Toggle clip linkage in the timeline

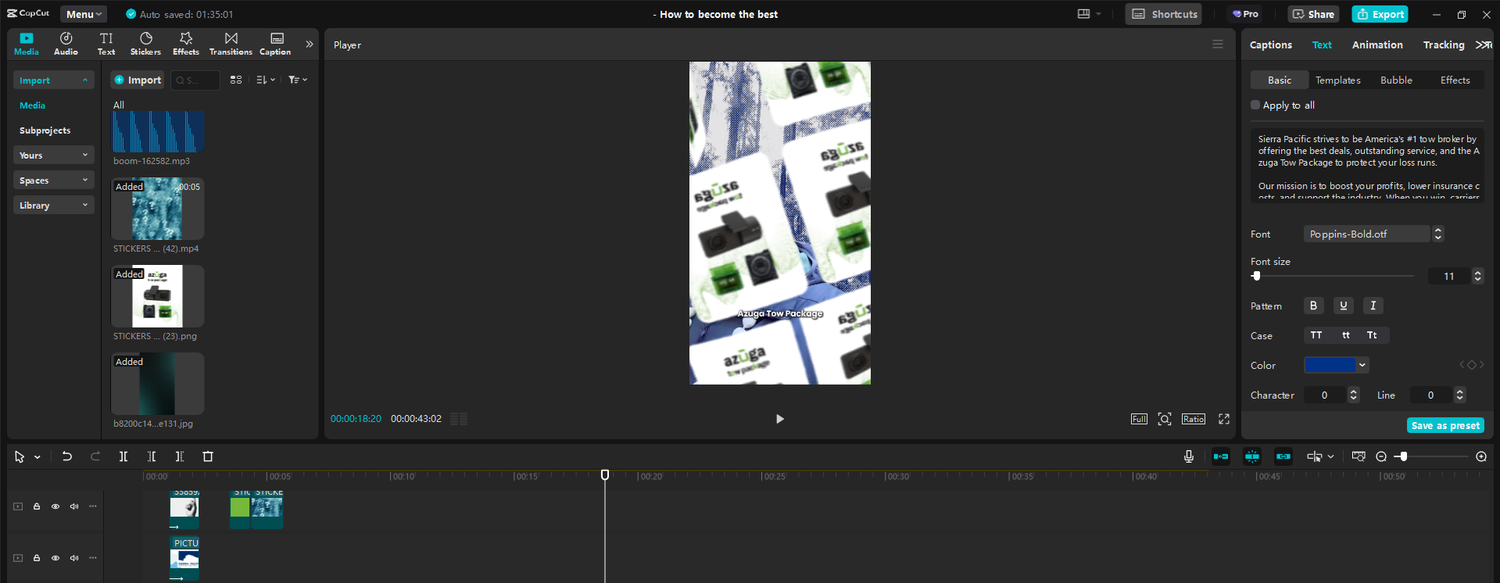coord(1284,456)
